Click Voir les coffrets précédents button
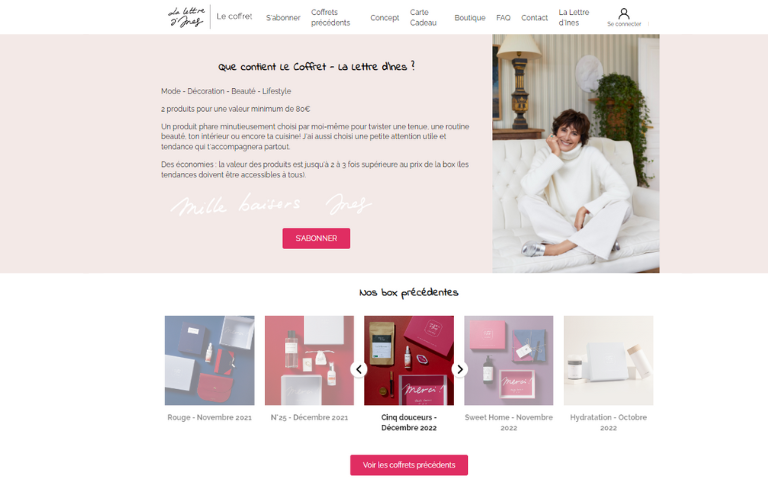 (409, 465)
